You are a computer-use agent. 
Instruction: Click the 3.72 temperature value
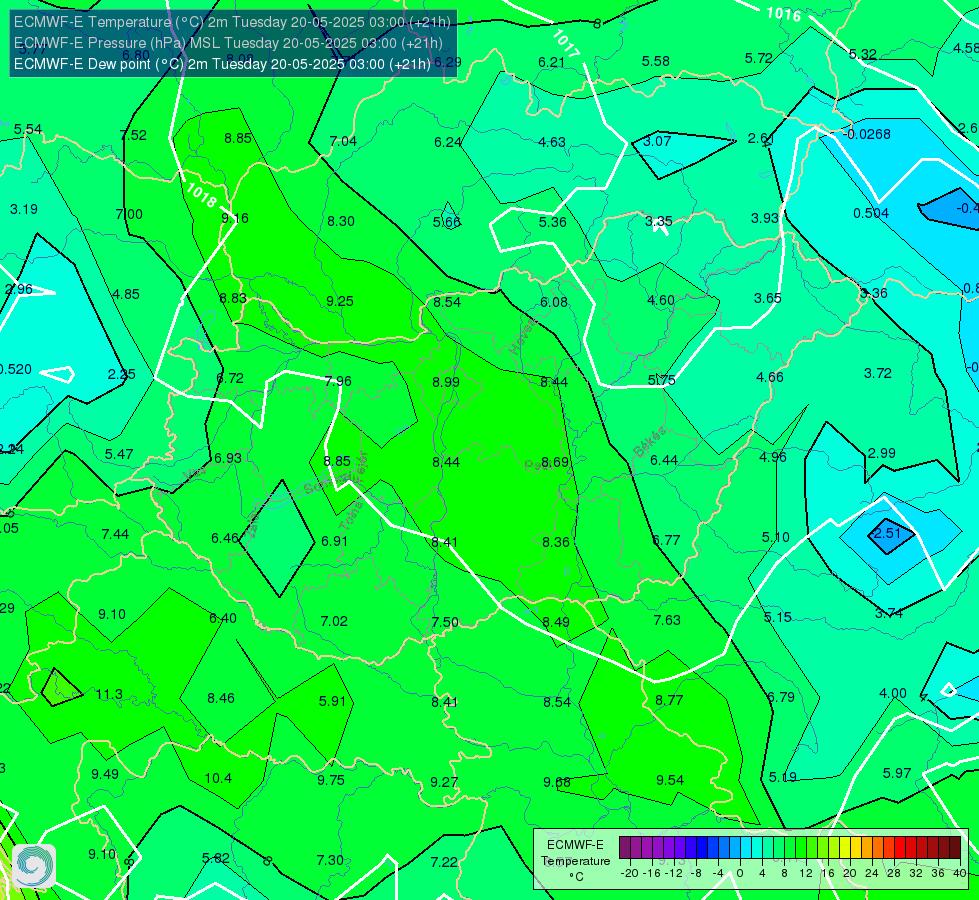pos(878,373)
